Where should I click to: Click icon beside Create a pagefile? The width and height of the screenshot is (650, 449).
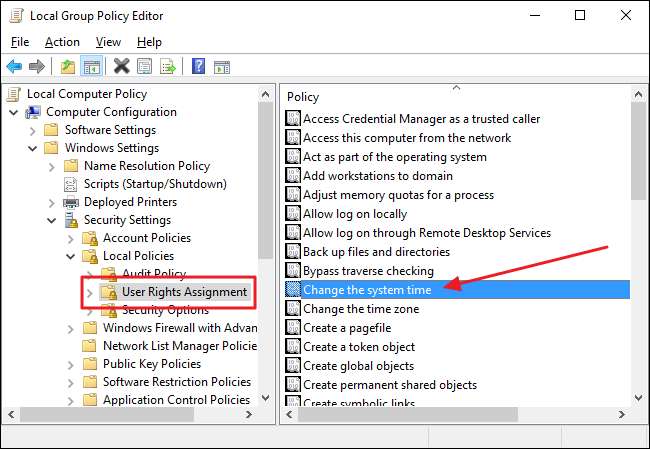[x=293, y=328]
